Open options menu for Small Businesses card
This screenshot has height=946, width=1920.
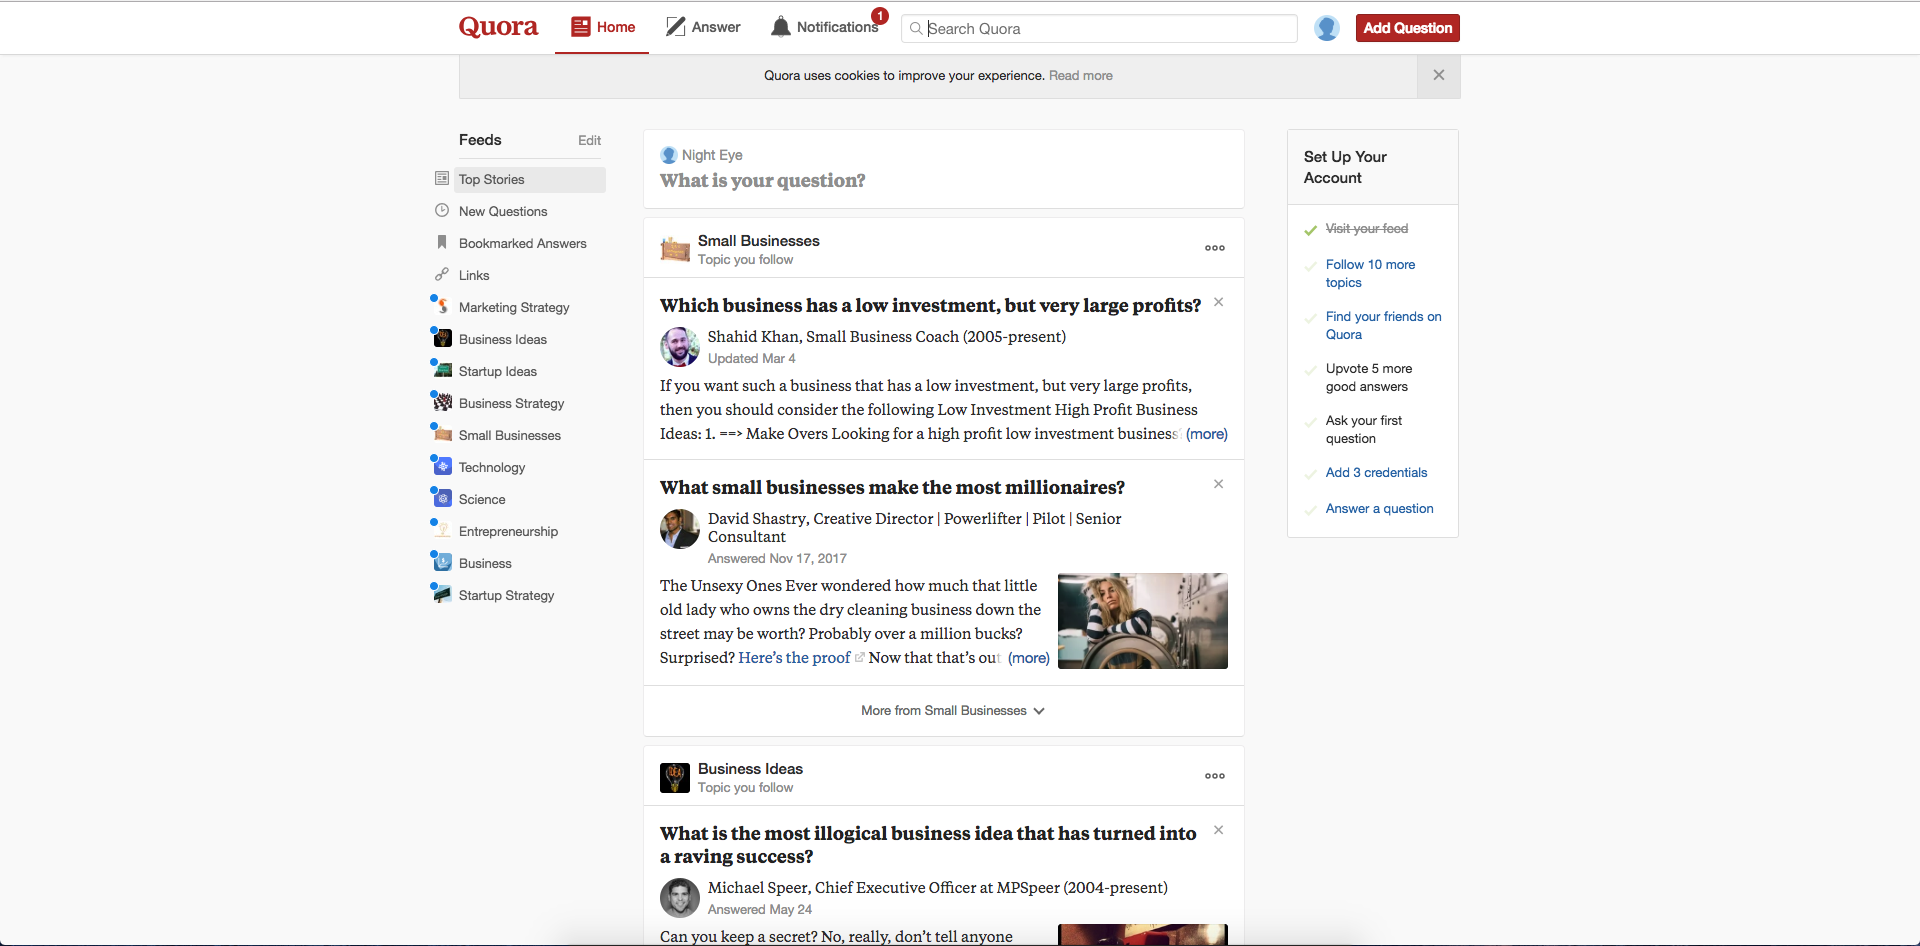click(x=1215, y=248)
